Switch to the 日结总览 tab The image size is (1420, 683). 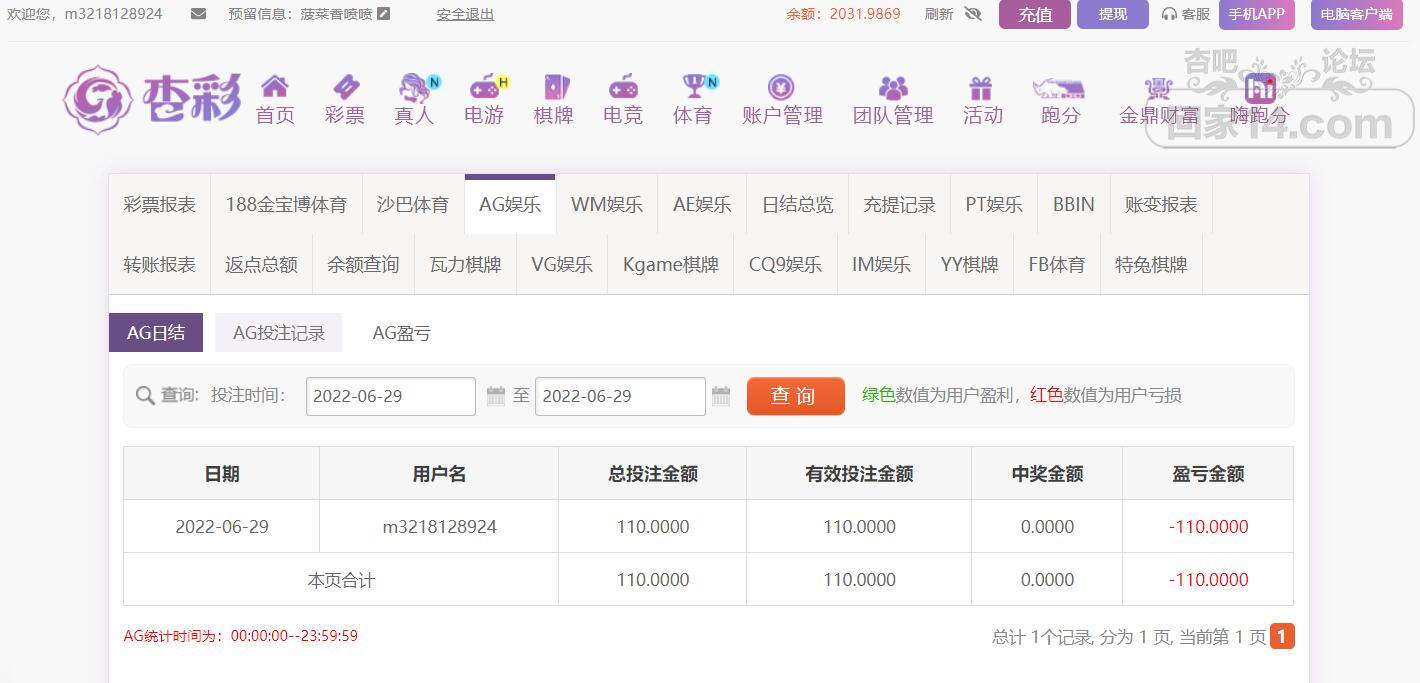tap(797, 205)
